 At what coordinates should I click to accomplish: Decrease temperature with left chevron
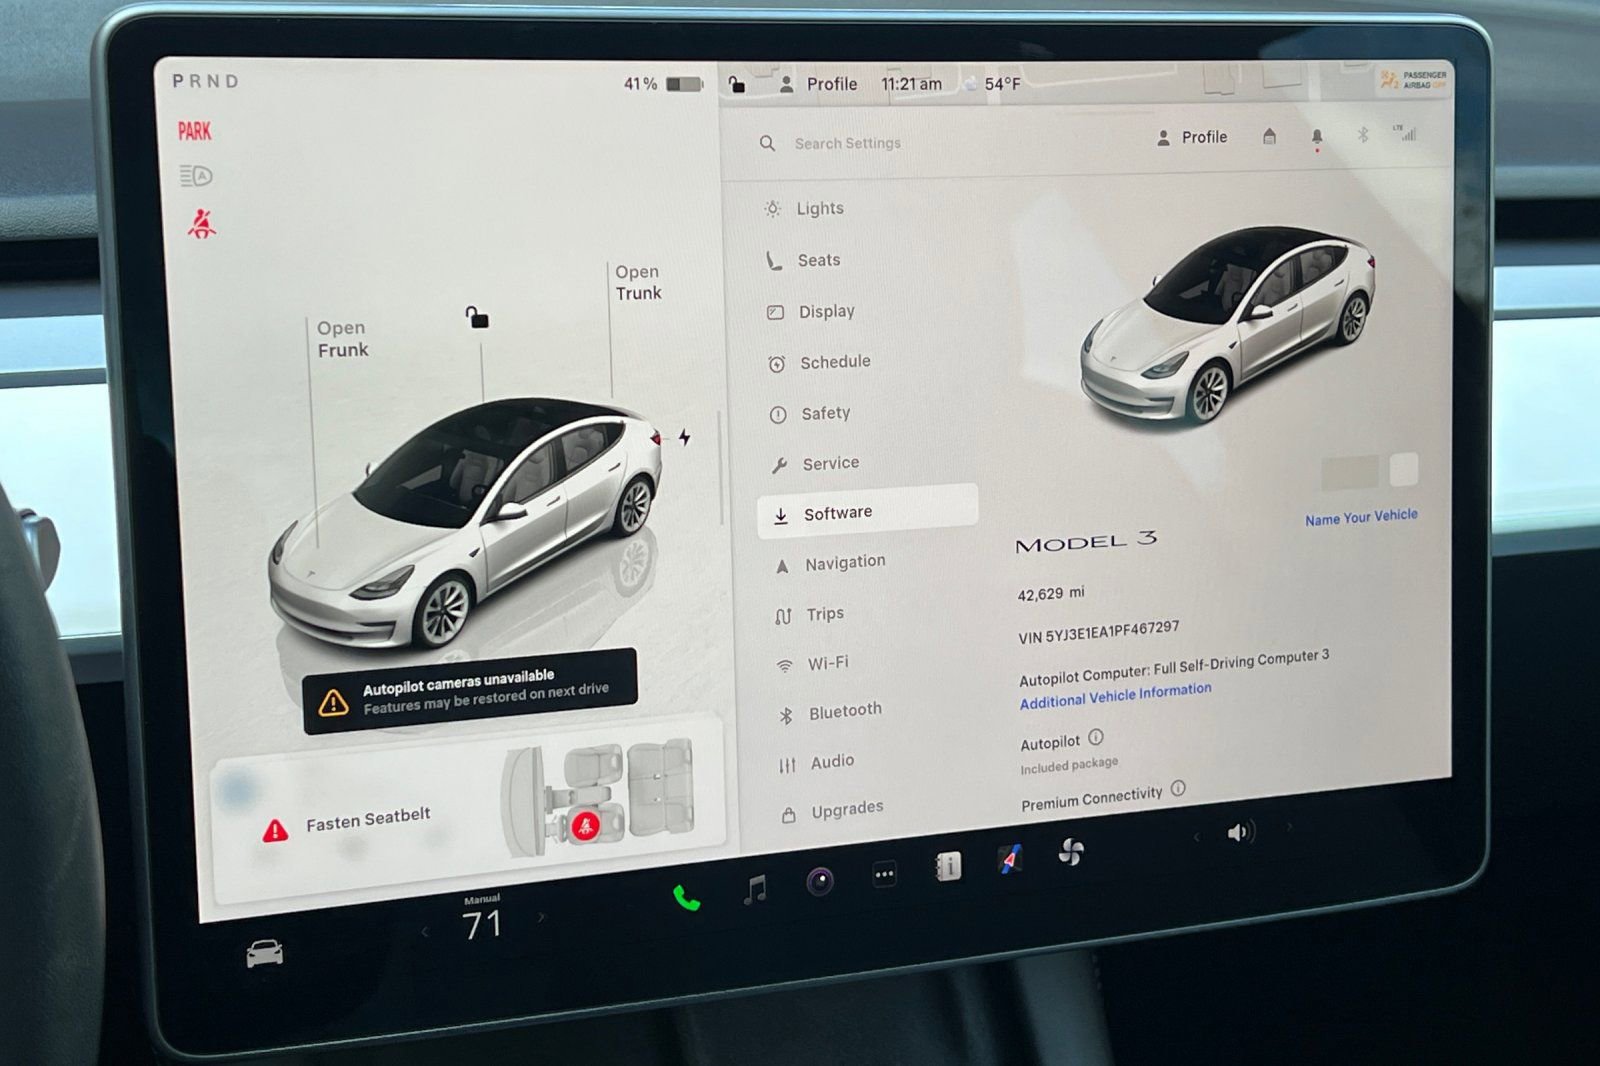[x=425, y=932]
